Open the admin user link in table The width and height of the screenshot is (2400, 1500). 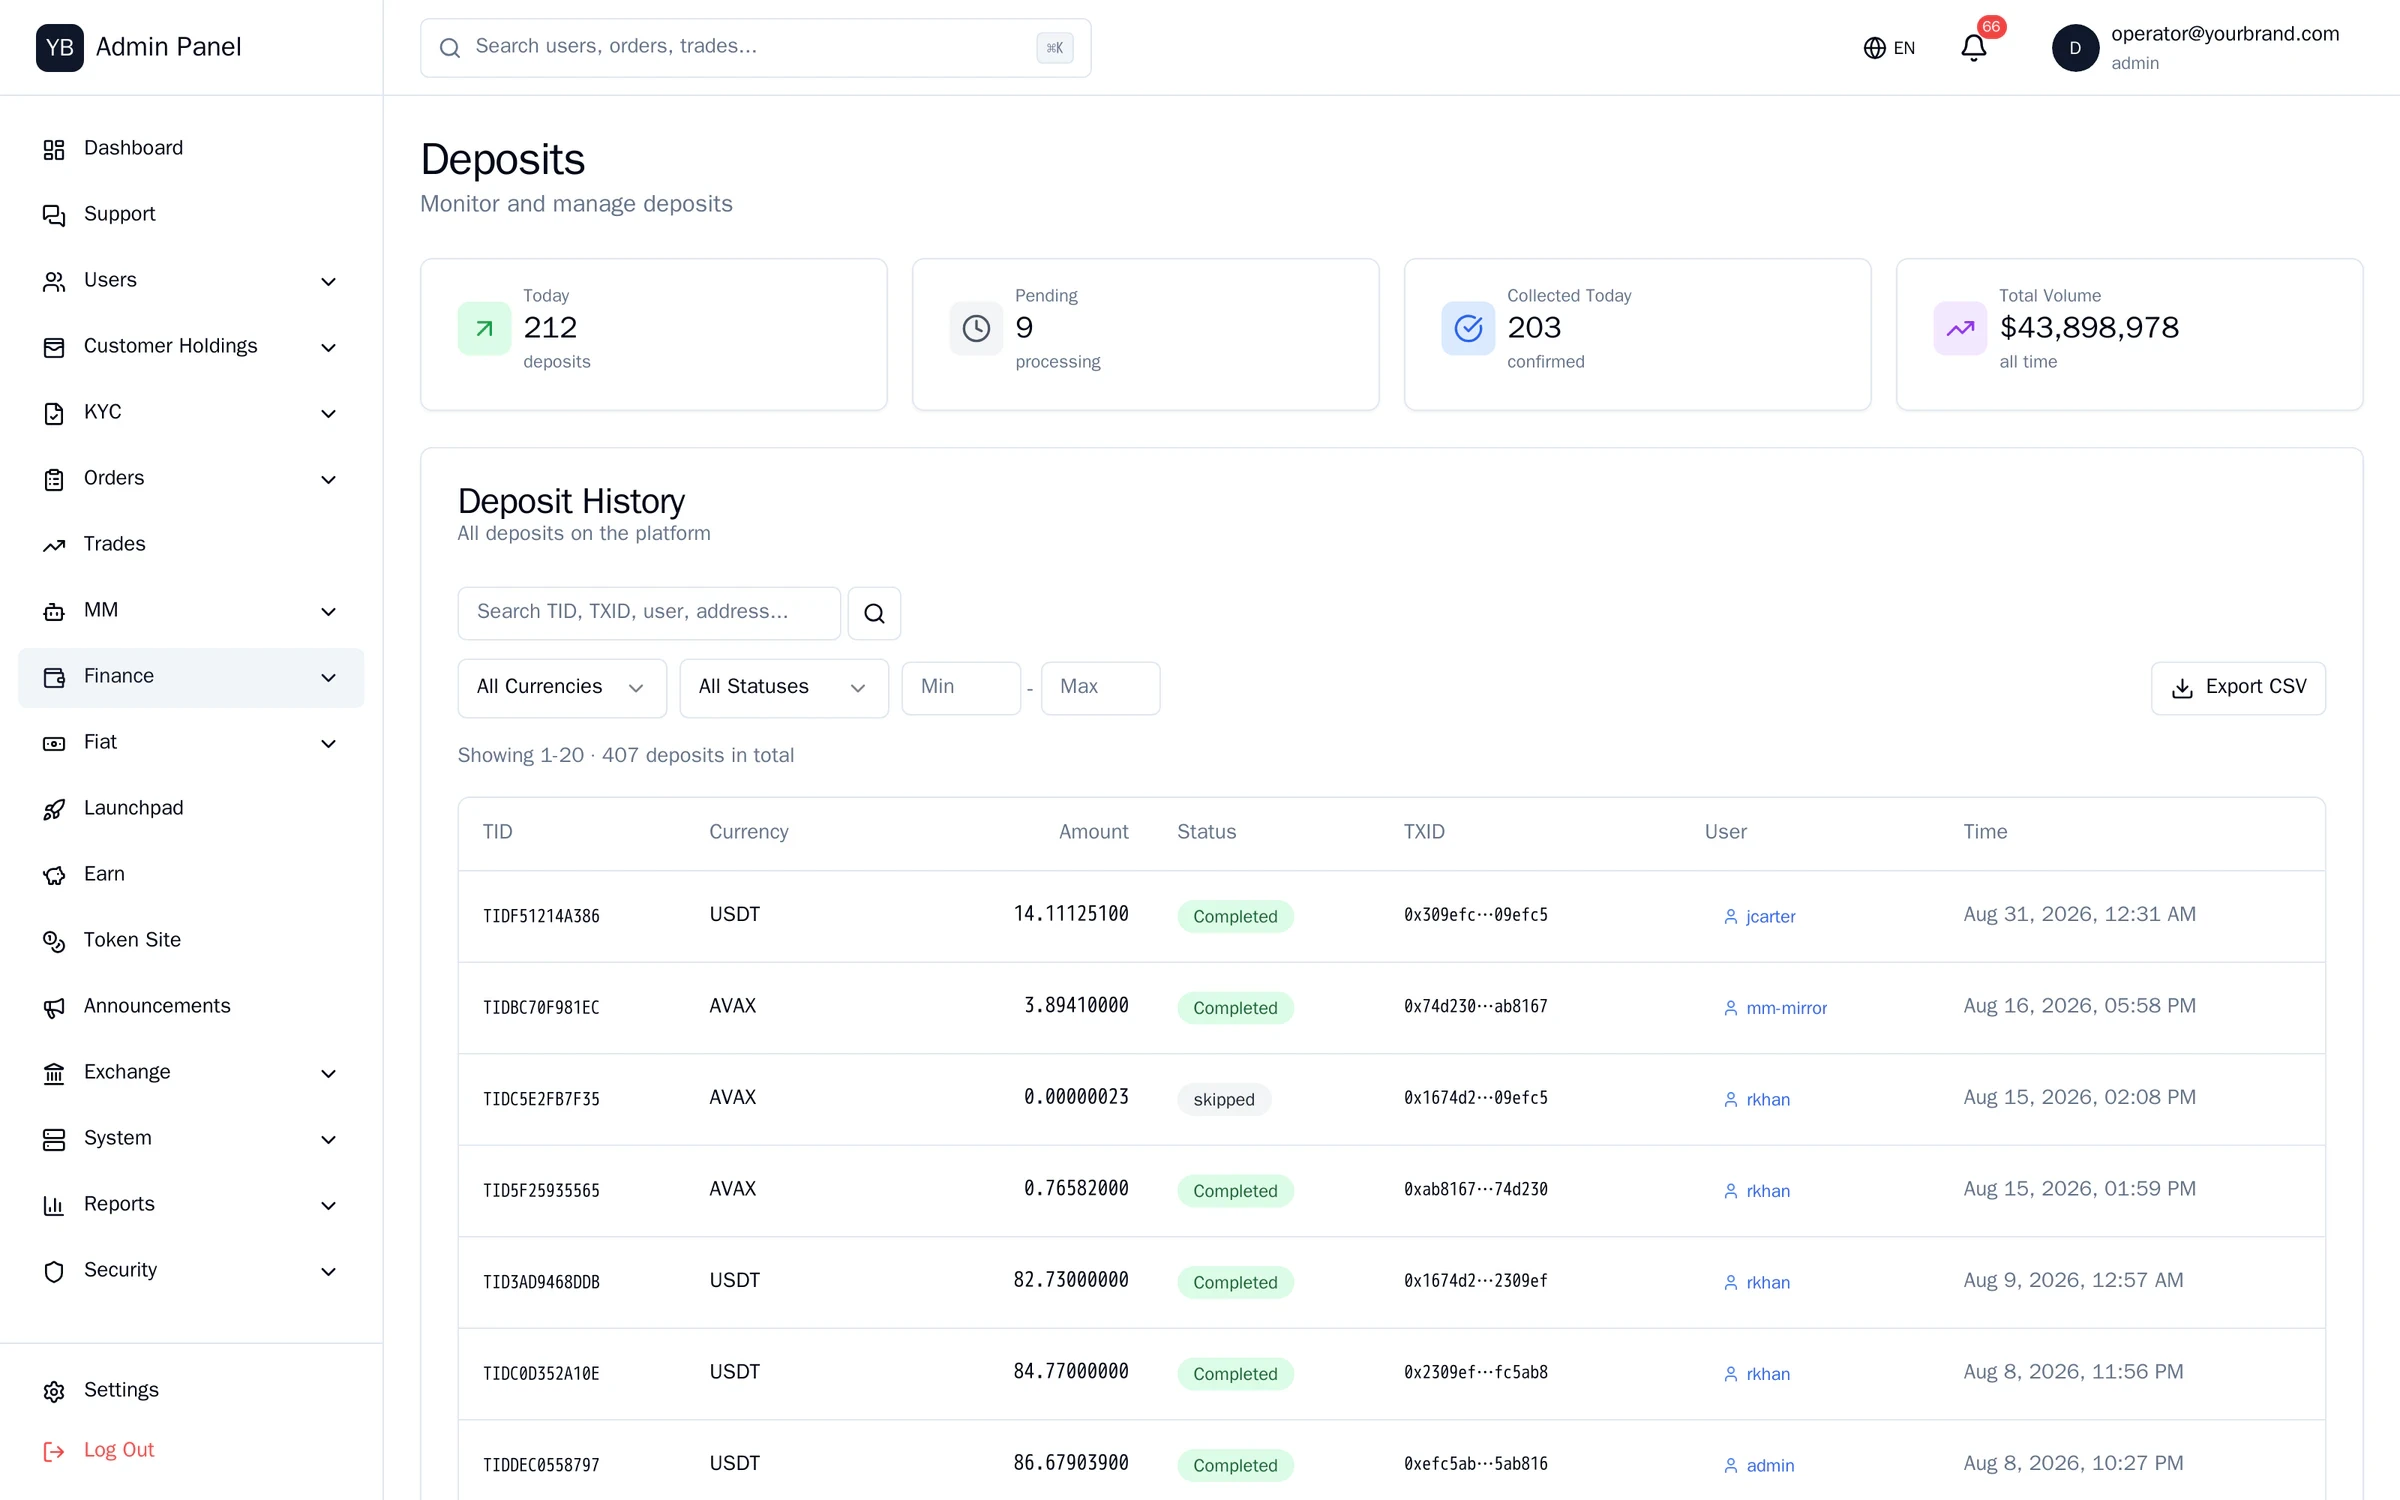(x=1759, y=1466)
